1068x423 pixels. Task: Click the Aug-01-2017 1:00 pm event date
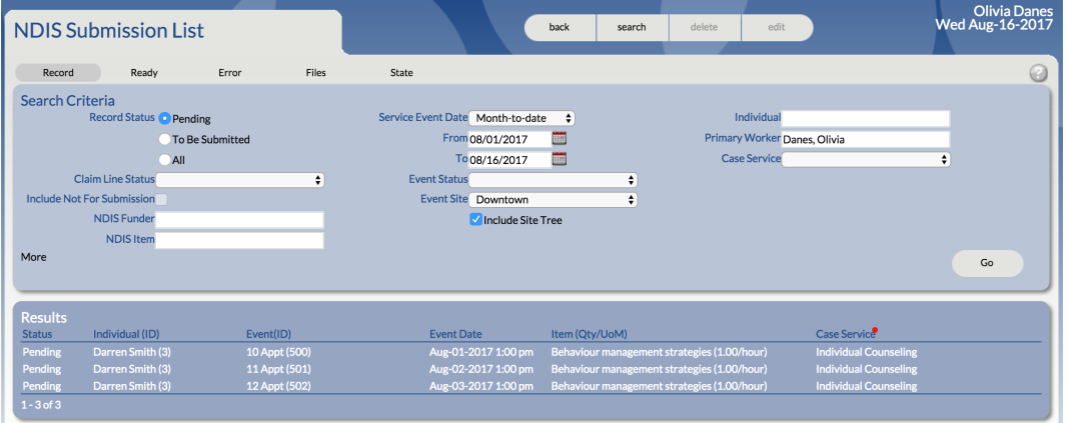pyautogui.click(x=481, y=352)
